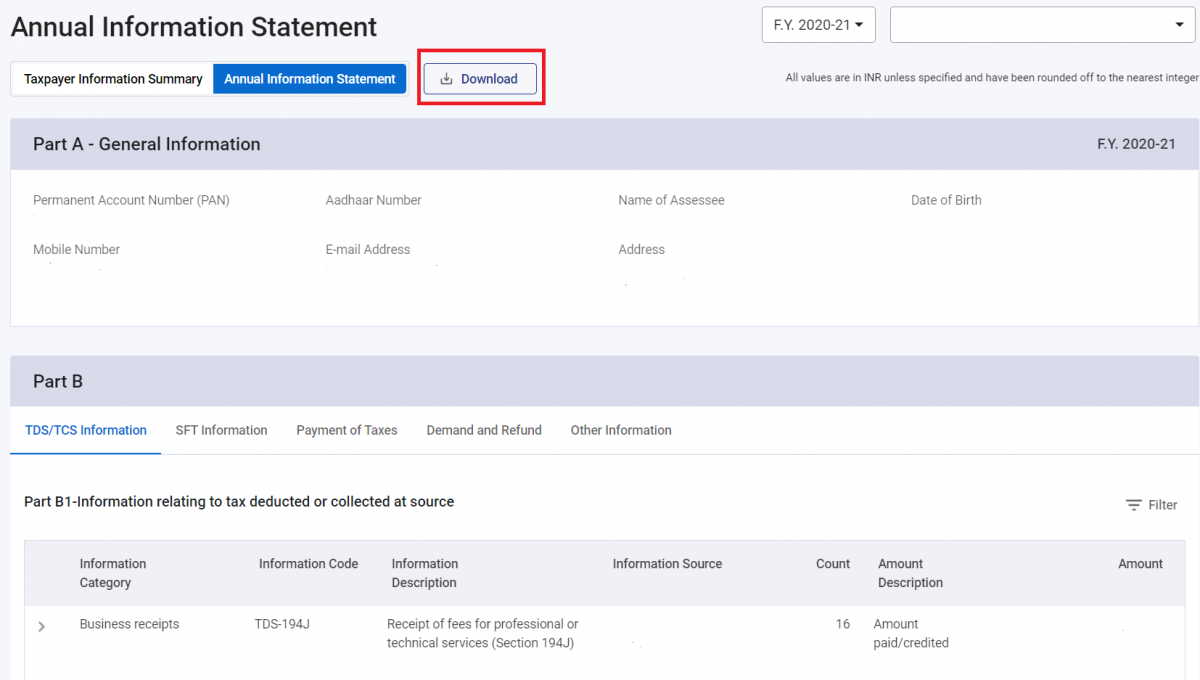View the Other Information tab
This screenshot has width=1200, height=680.
click(x=621, y=430)
